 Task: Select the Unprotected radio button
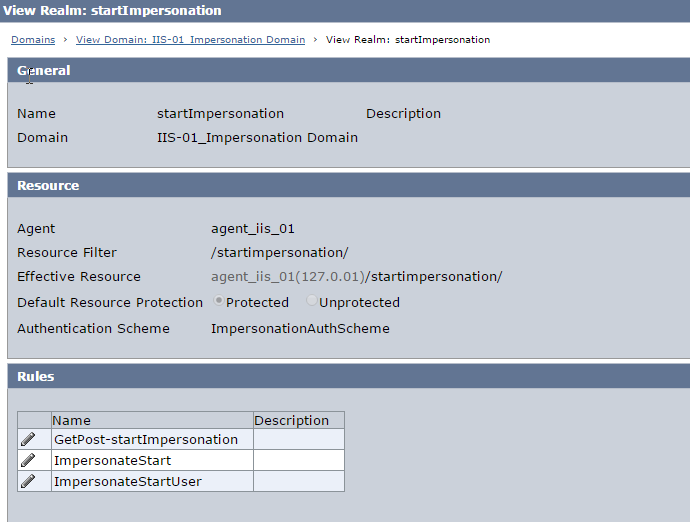[311, 301]
